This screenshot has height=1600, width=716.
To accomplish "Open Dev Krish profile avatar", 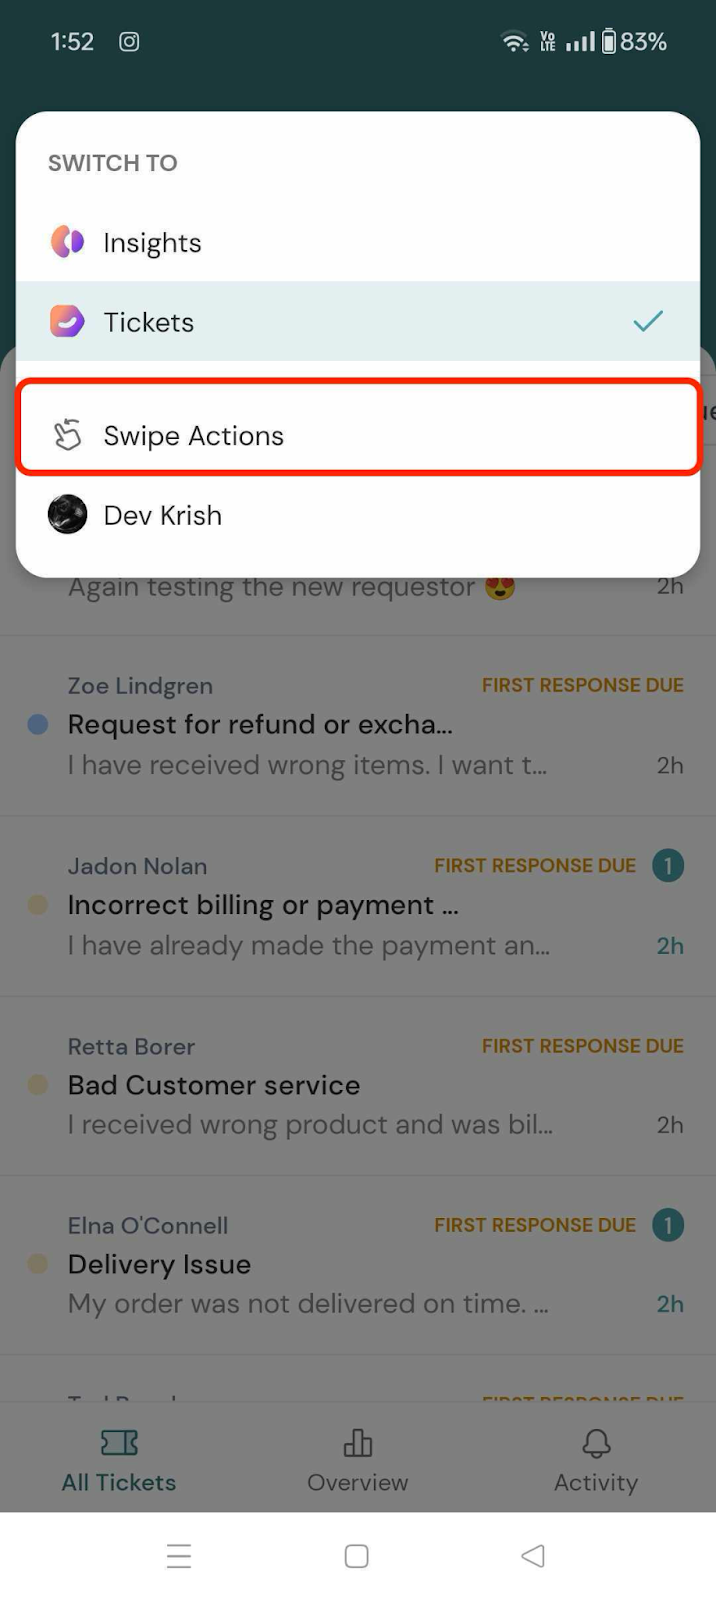I will pyautogui.click(x=67, y=515).
